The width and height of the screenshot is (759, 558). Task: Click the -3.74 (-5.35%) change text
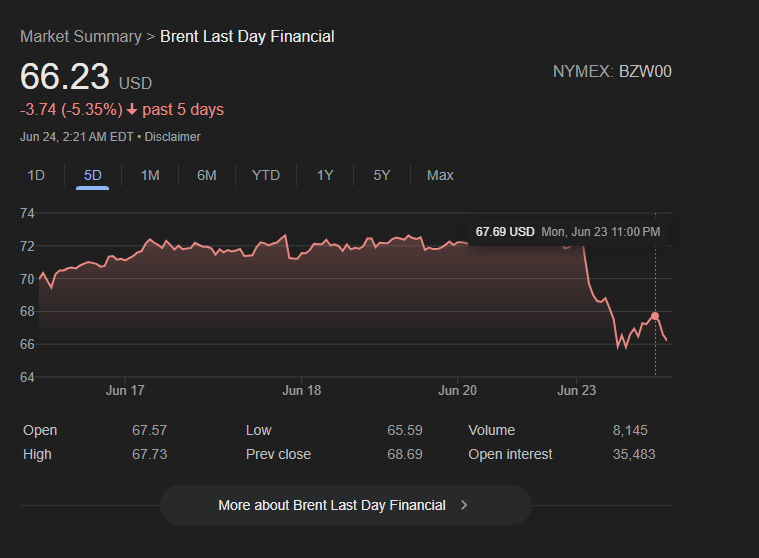tap(71, 110)
